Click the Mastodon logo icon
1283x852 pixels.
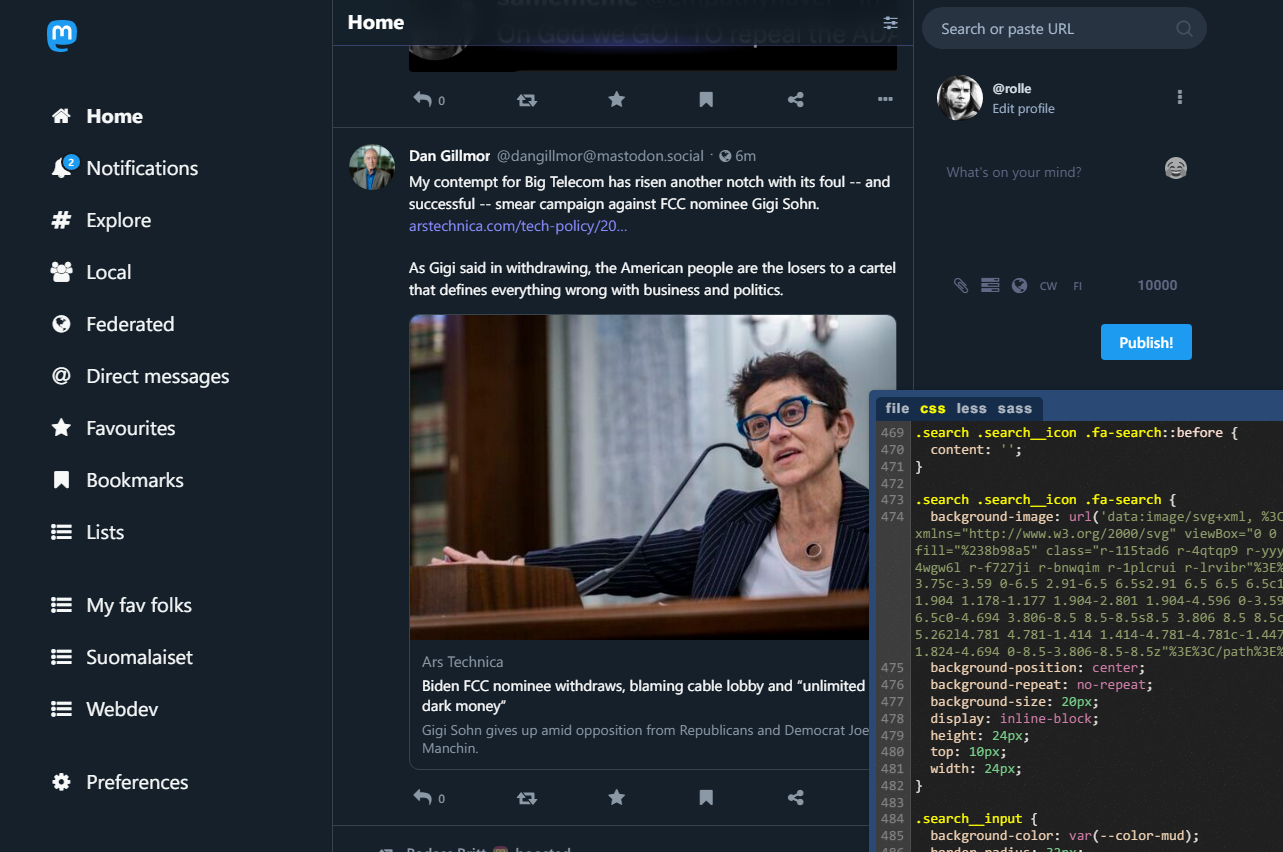coord(62,36)
